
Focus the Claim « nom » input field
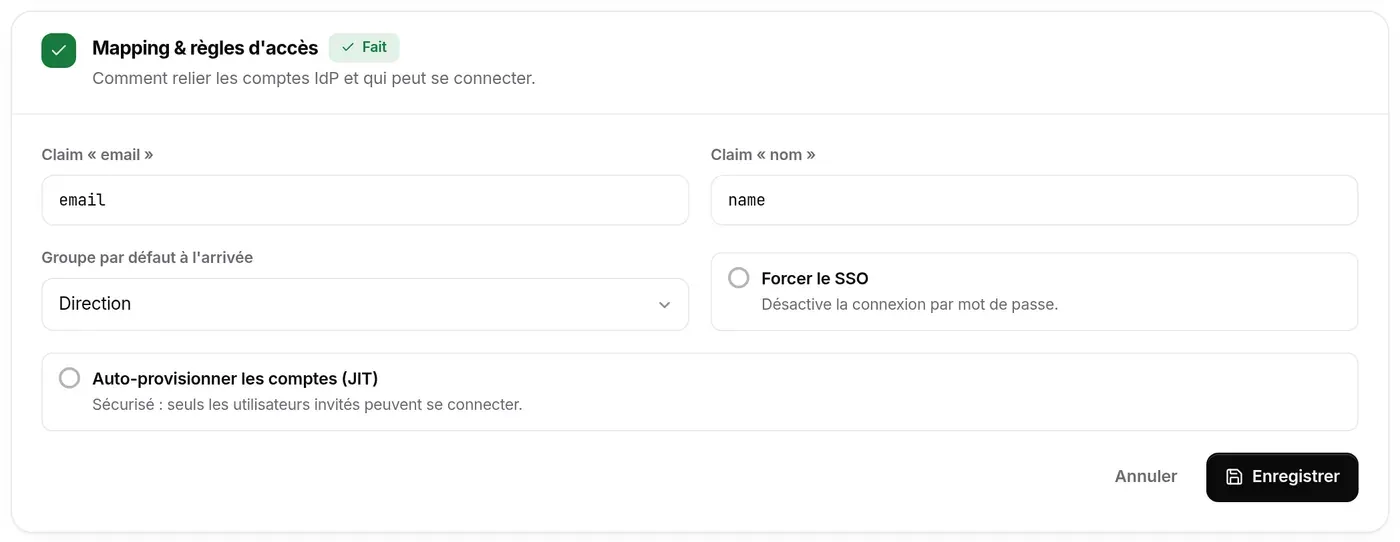tap(1034, 200)
